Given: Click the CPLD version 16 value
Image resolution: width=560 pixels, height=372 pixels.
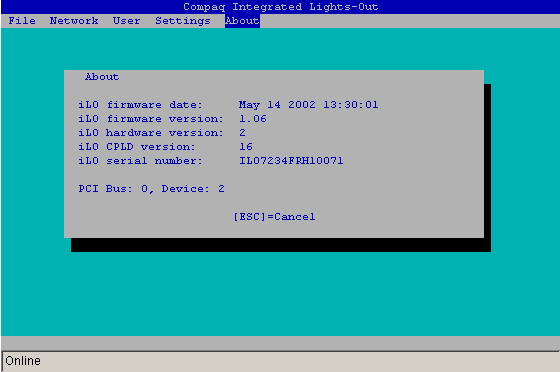Looking at the screenshot, I should click(246, 146).
